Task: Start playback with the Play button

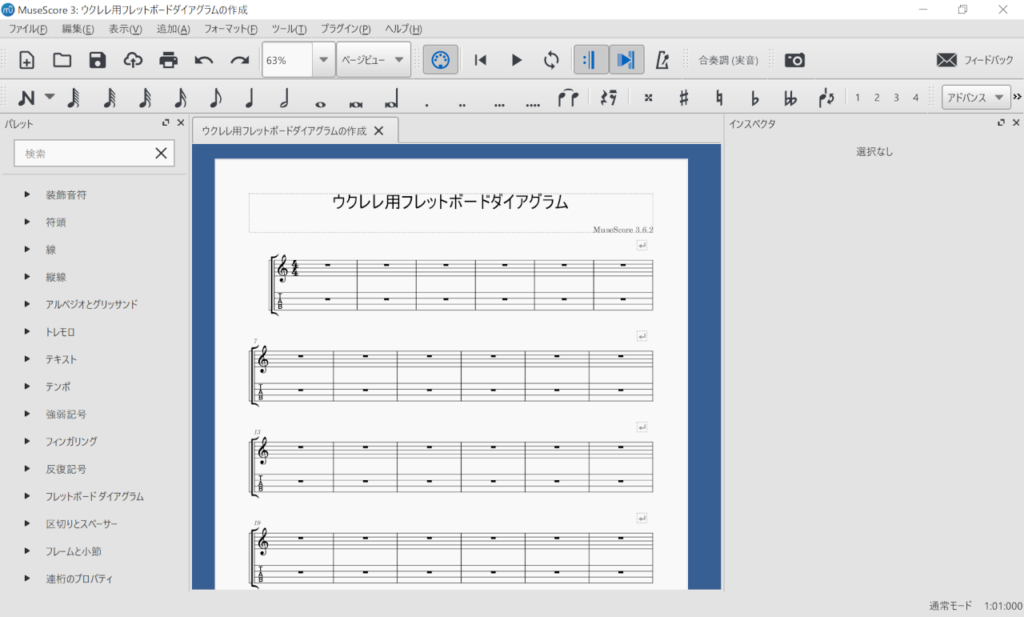Action: (x=516, y=60)
